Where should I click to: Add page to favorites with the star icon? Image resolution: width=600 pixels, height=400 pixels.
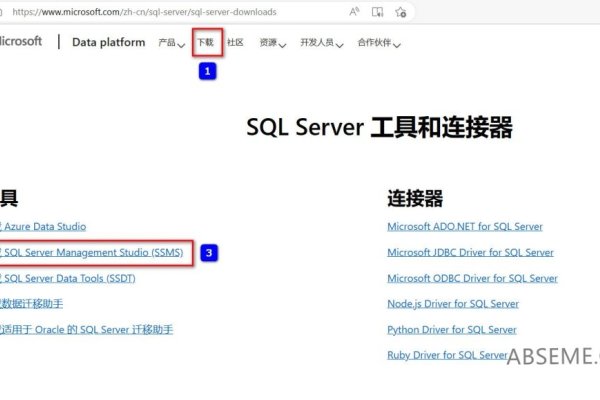point(401,12)
